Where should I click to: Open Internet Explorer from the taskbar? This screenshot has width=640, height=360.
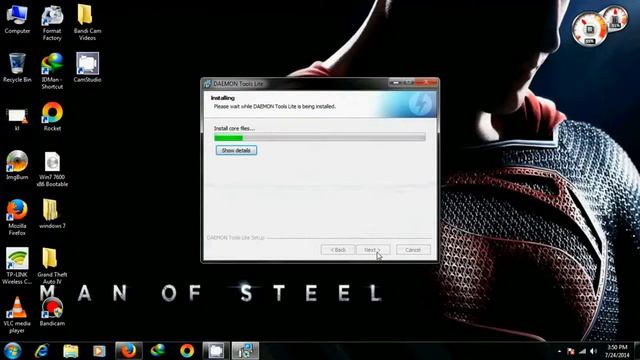(42, 351)
